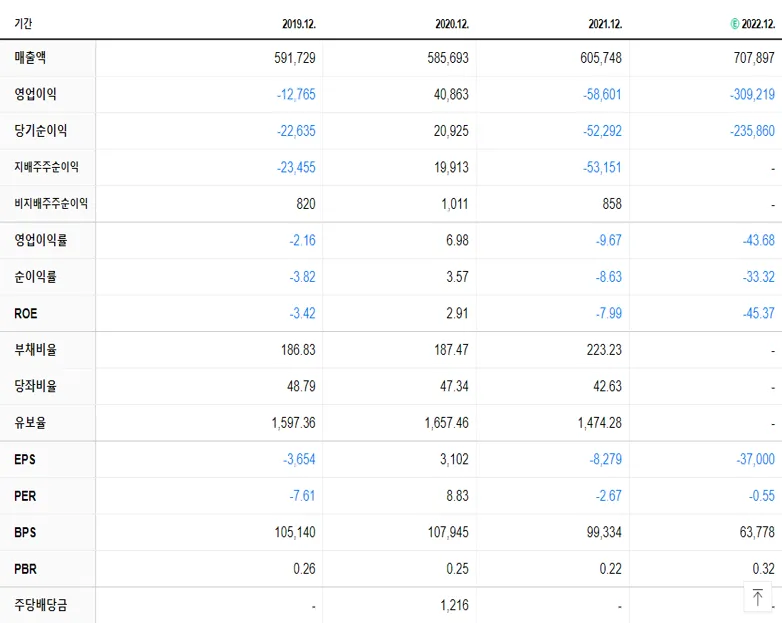The width and height of the screenshot is (782, 623).
Task: Click BPS value 63,778
Action: pyautogui.click(x=757, y=532)
